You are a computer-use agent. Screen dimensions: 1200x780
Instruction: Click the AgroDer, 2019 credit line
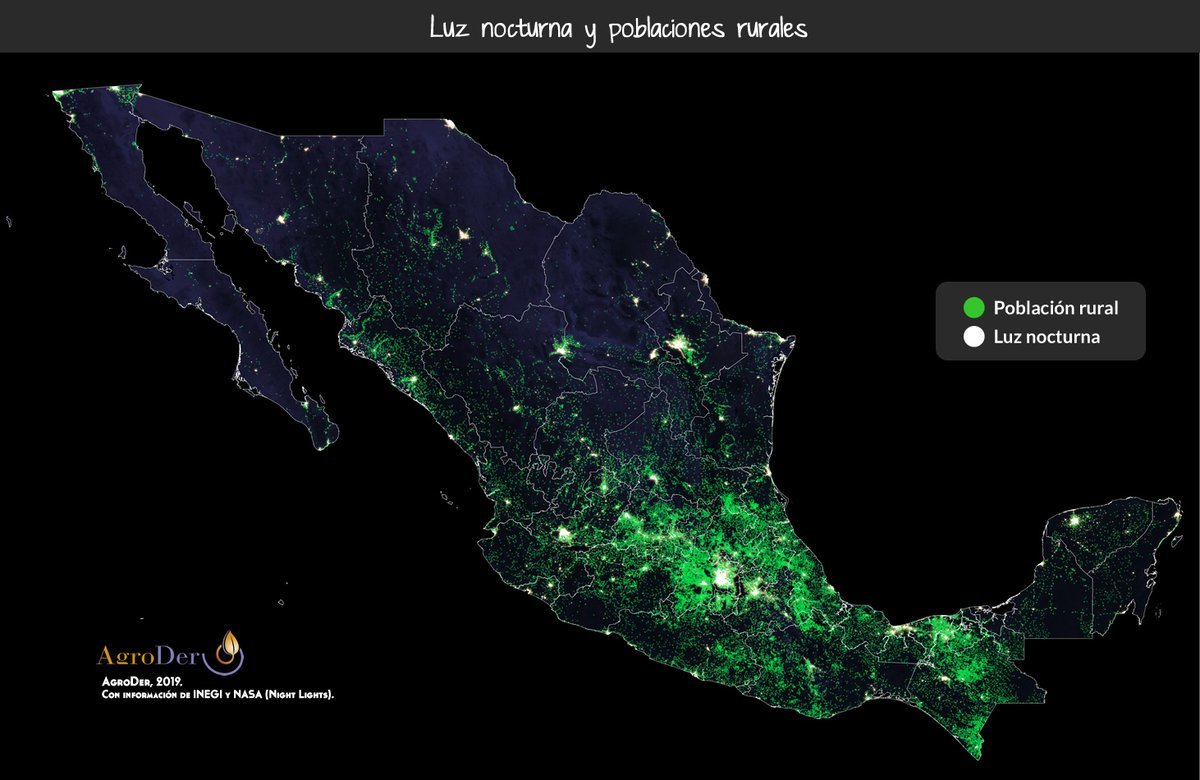(x=149, y=680)
